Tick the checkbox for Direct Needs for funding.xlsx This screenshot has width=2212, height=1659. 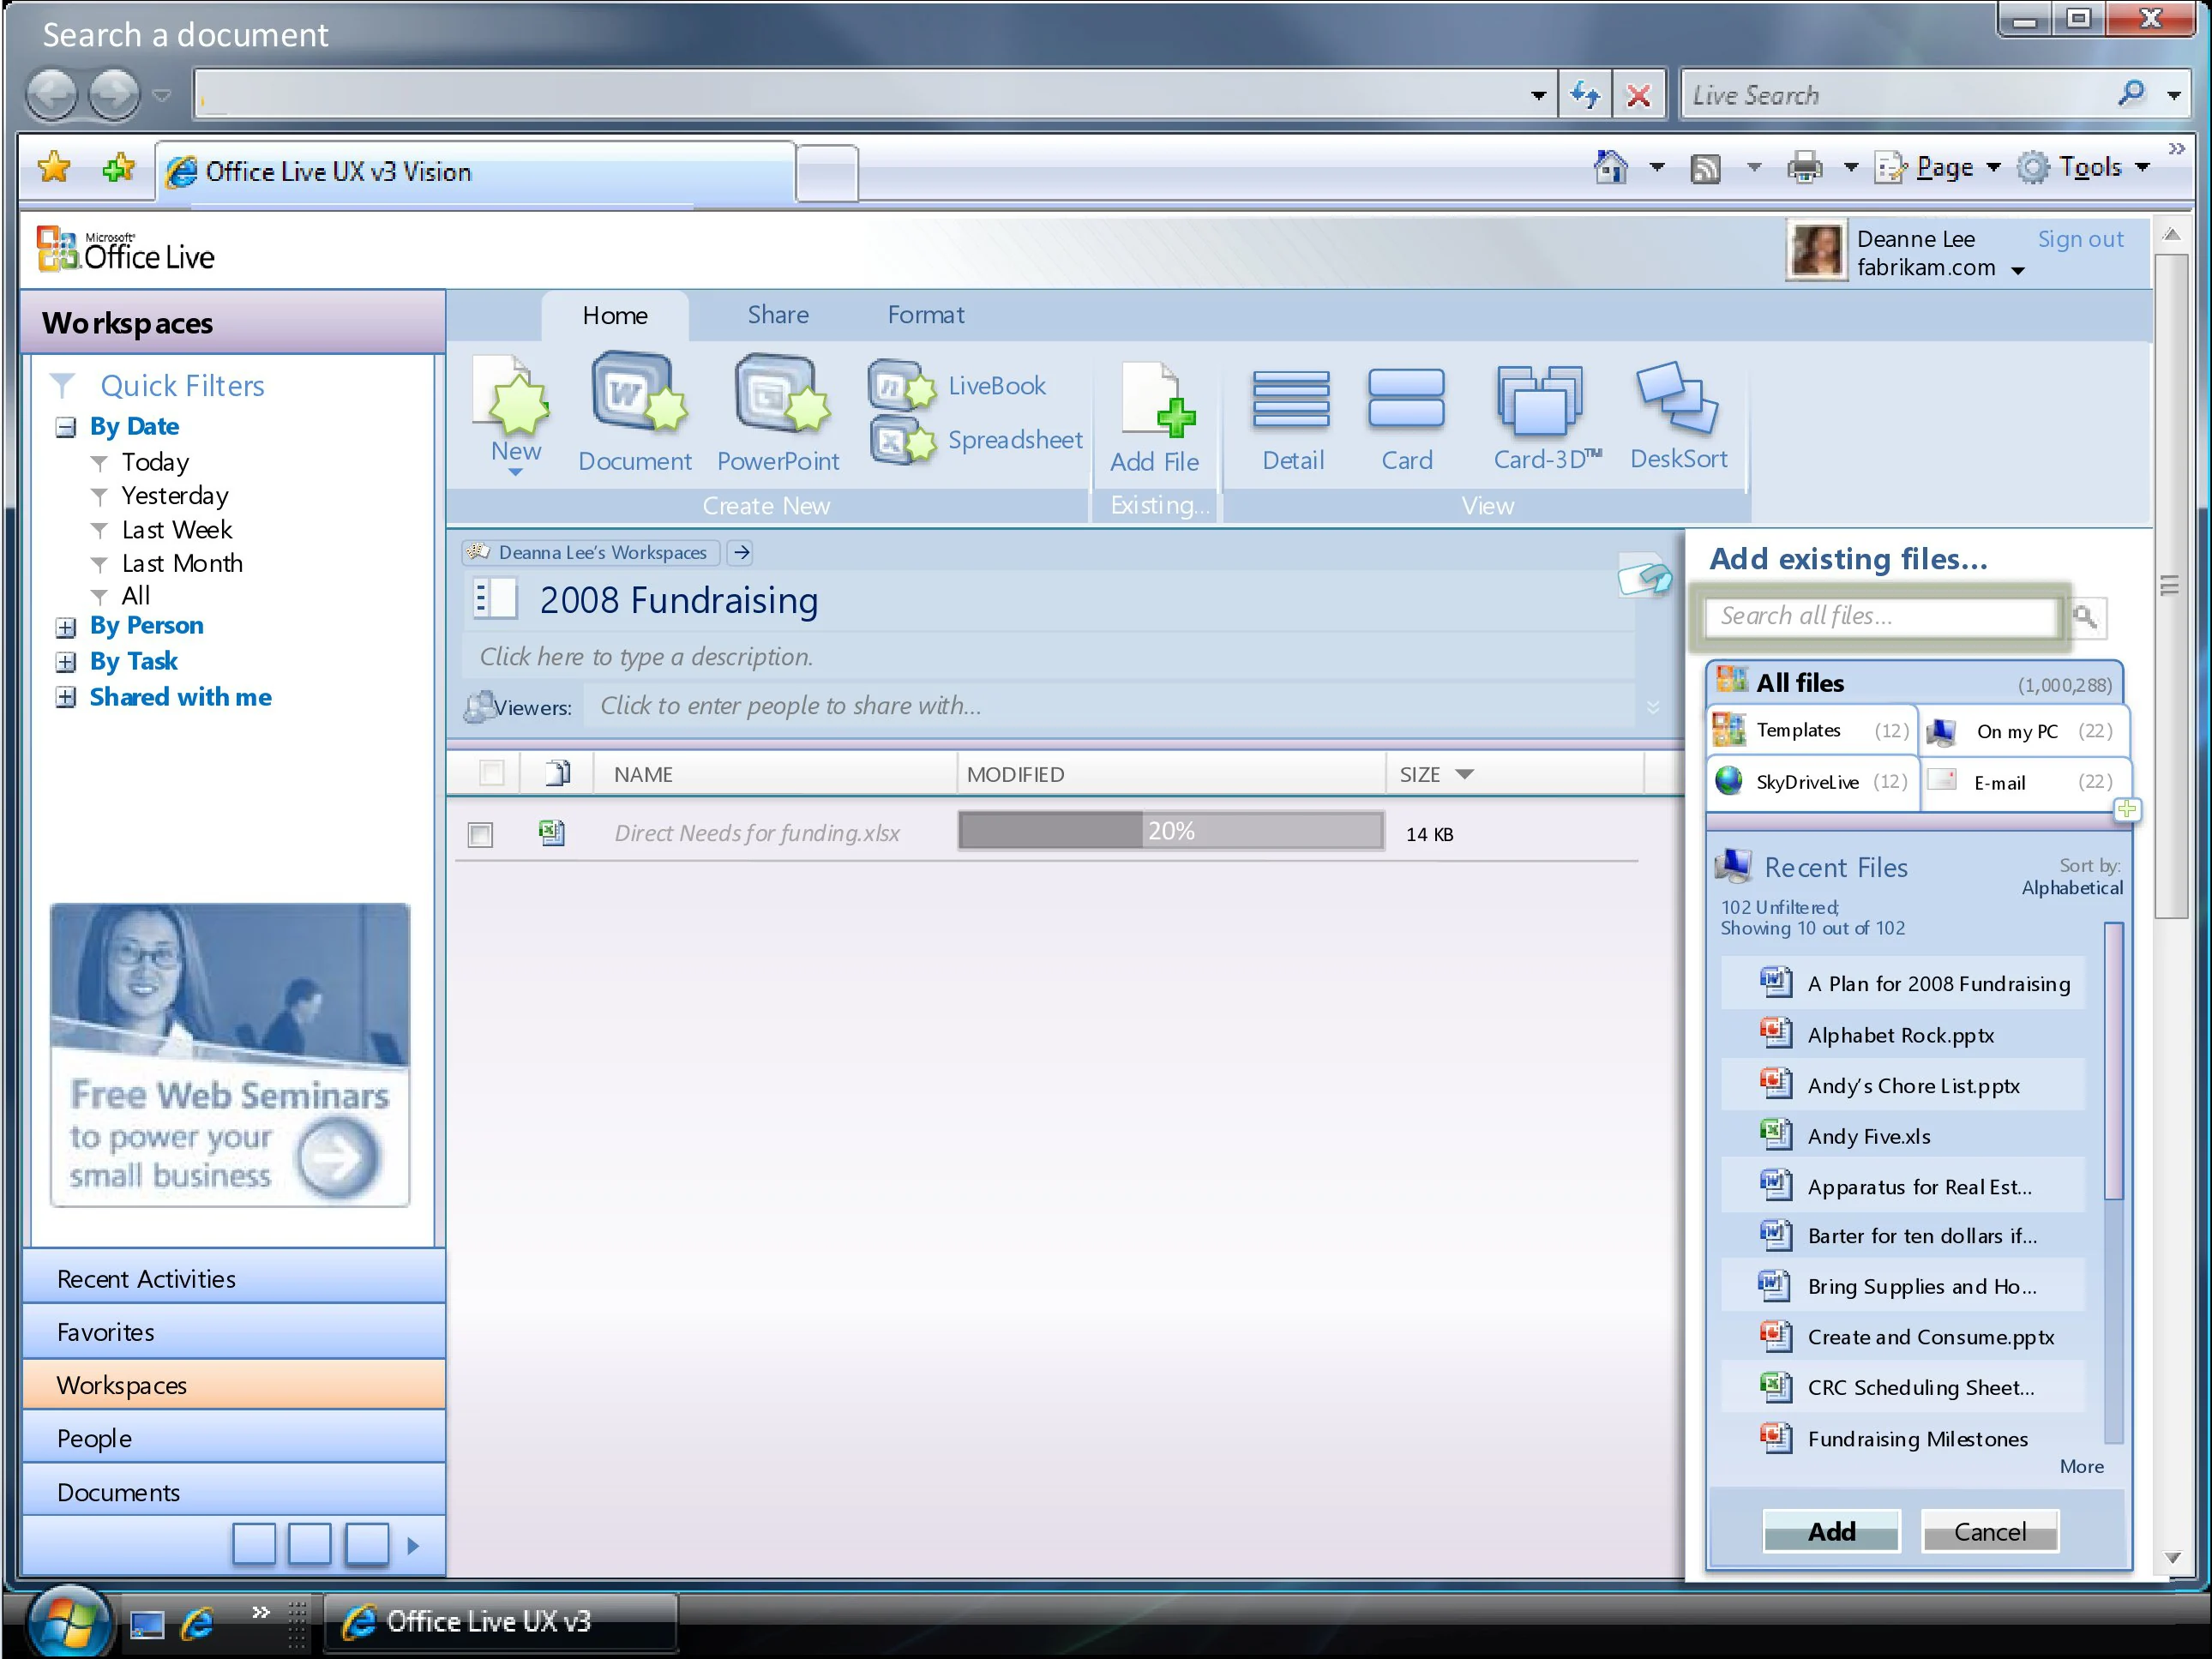[480, 834]
